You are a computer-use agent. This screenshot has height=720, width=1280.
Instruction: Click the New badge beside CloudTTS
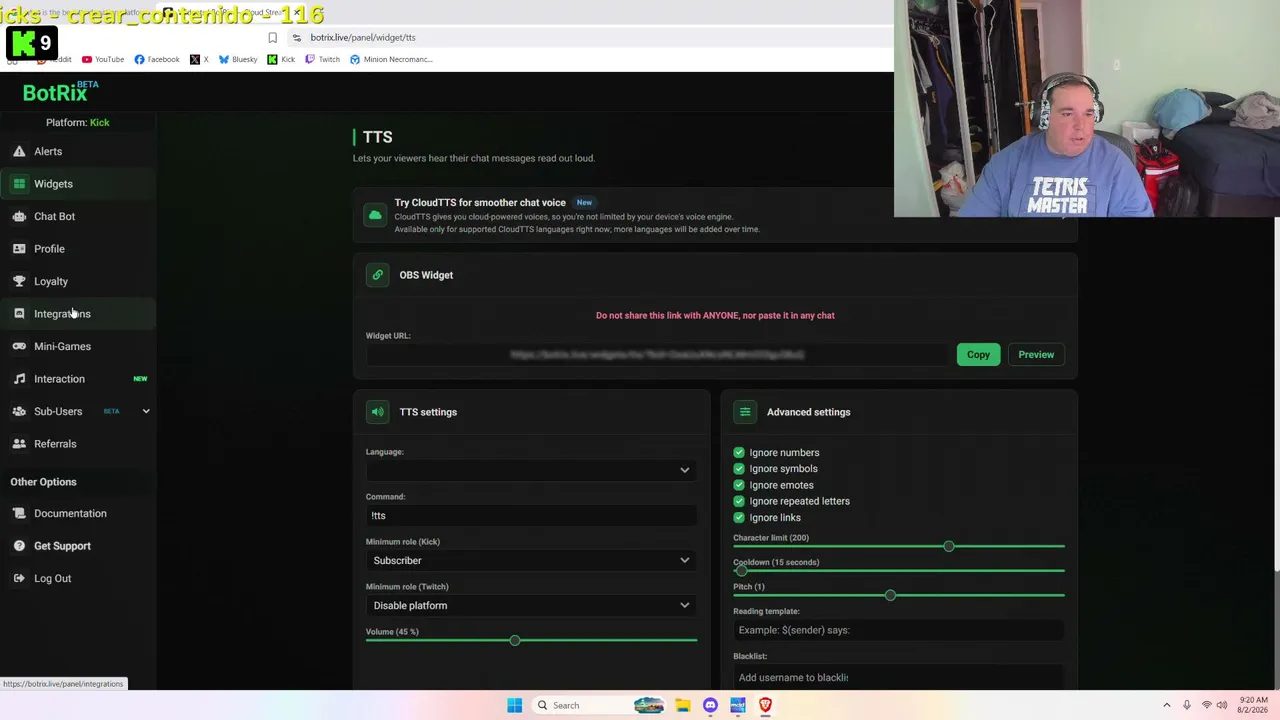[x=584, y=202]
